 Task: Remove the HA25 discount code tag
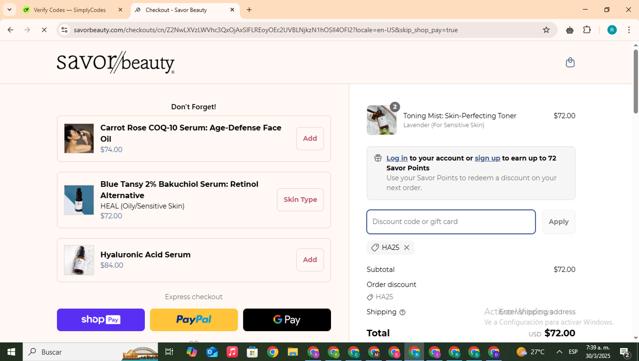point(406,247)
